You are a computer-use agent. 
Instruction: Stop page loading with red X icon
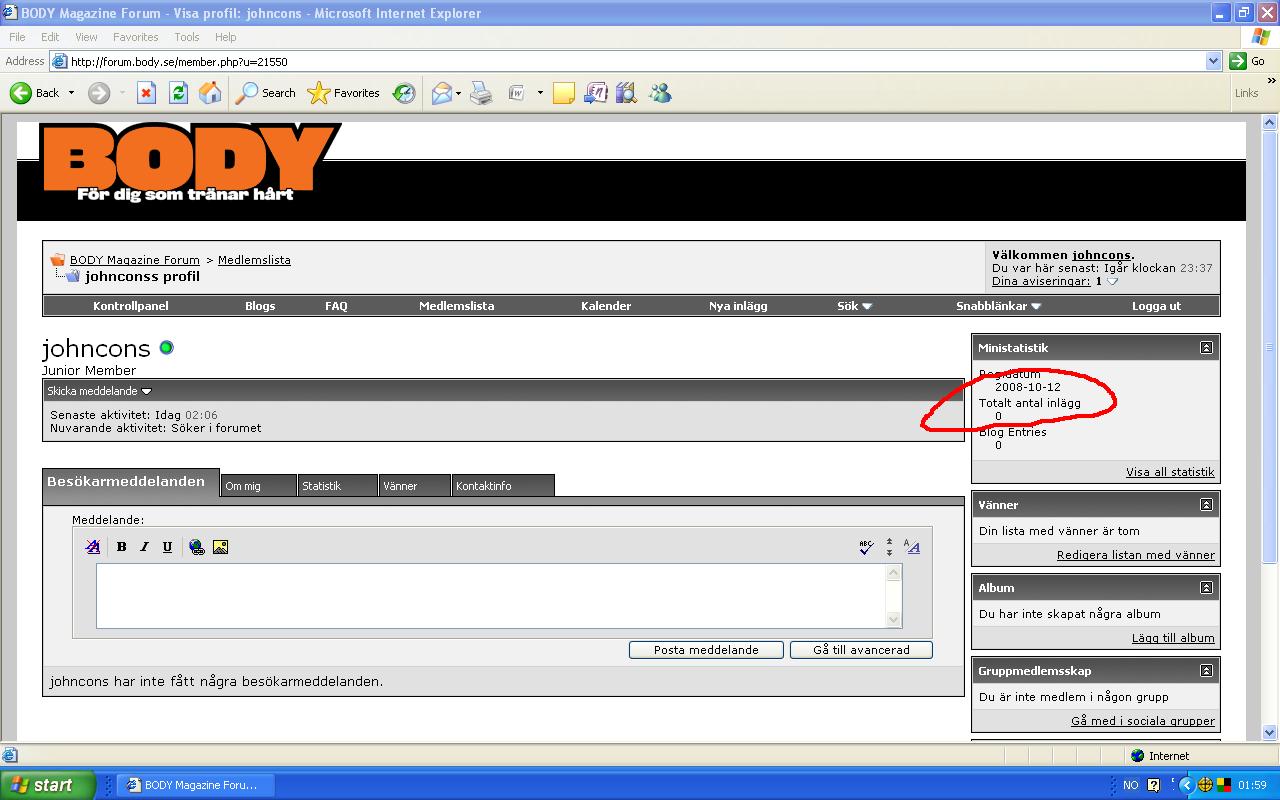146,93
